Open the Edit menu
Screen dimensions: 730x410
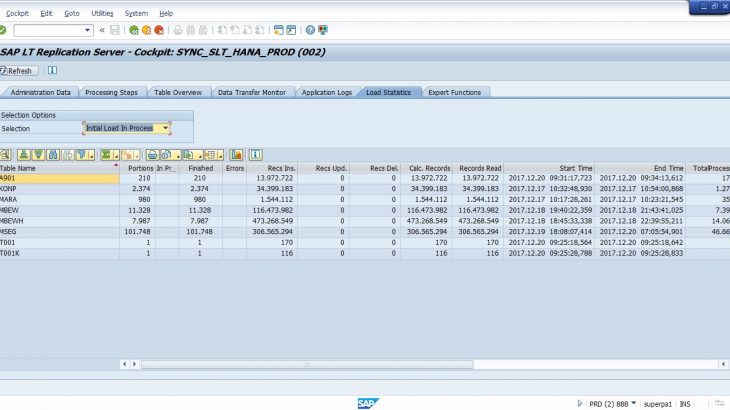pyautogui.click(x=46, y=13)
